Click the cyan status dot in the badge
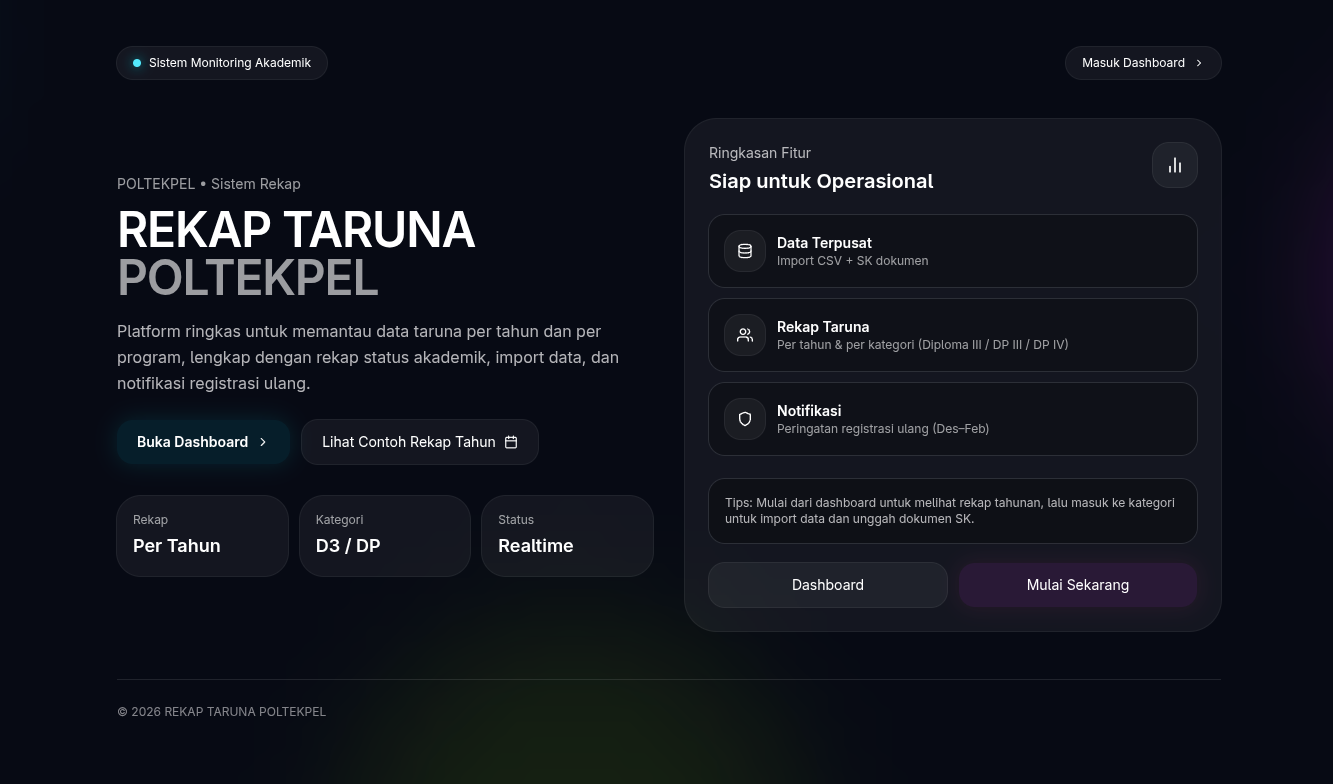Image resolution: width=1333 pixels, height=784 pixels. pyautogui.click(x=137, y=63)
